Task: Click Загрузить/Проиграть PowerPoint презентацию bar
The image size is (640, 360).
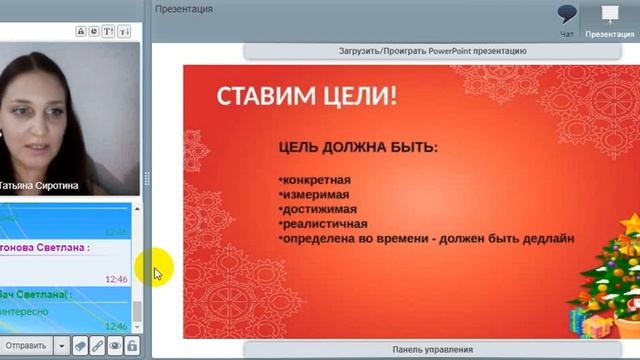Action: point(432,51)
